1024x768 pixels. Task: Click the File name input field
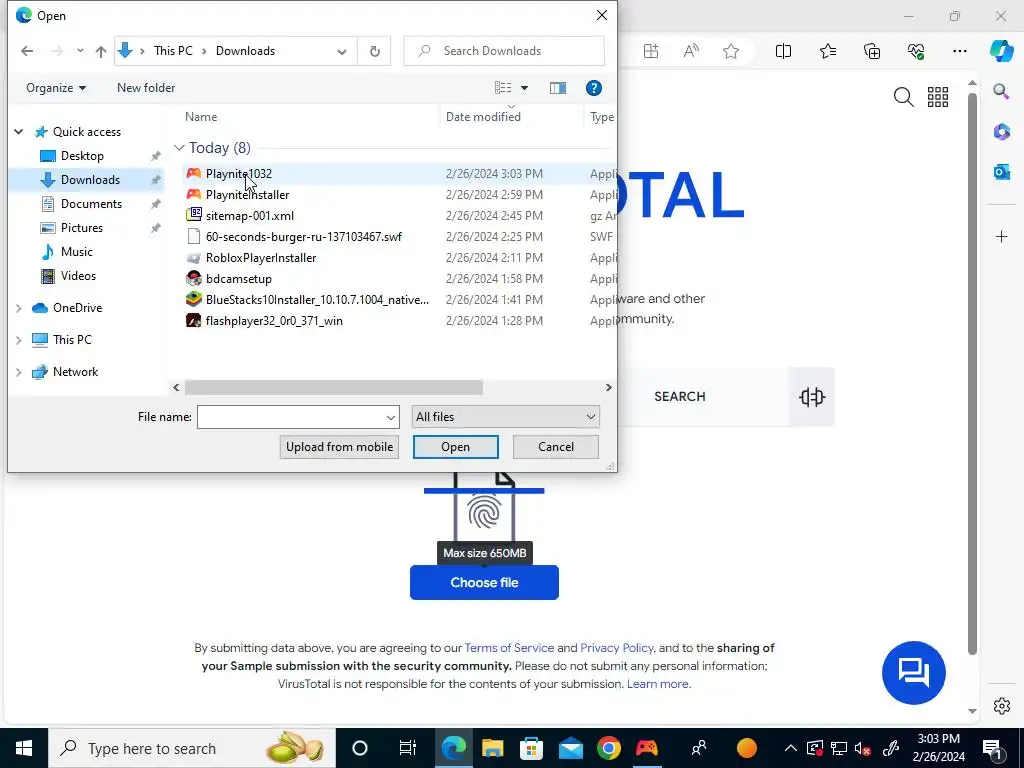coord(291,417)
